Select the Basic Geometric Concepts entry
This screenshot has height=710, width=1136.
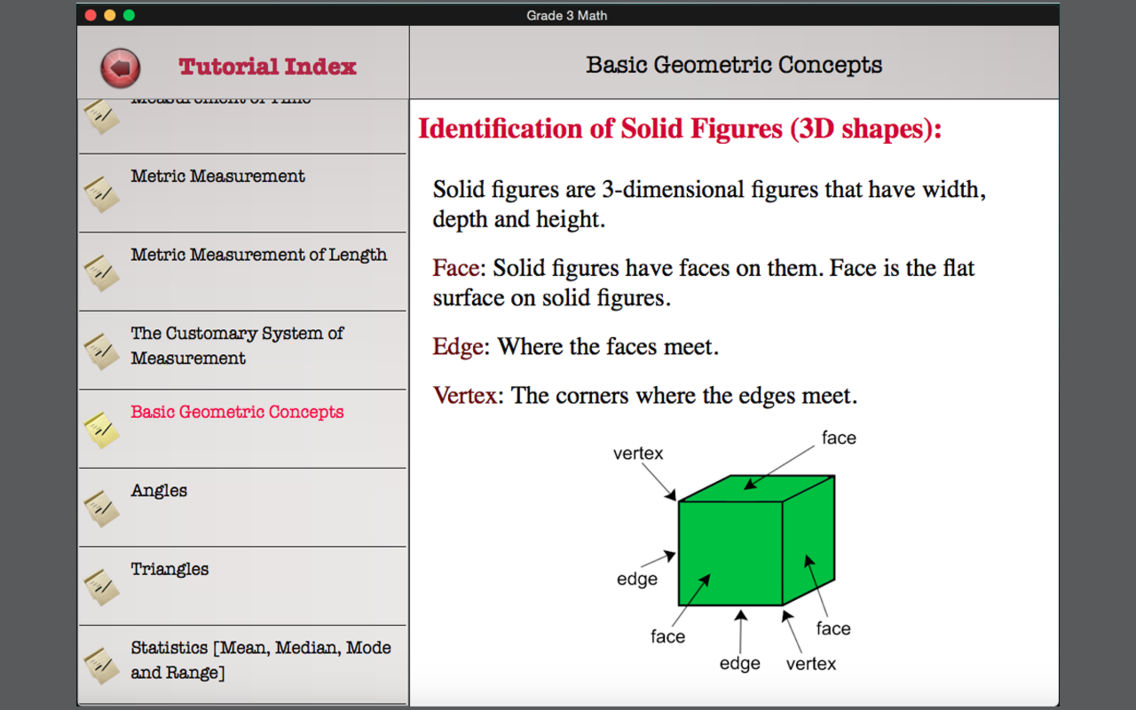[x=239, y=412]
